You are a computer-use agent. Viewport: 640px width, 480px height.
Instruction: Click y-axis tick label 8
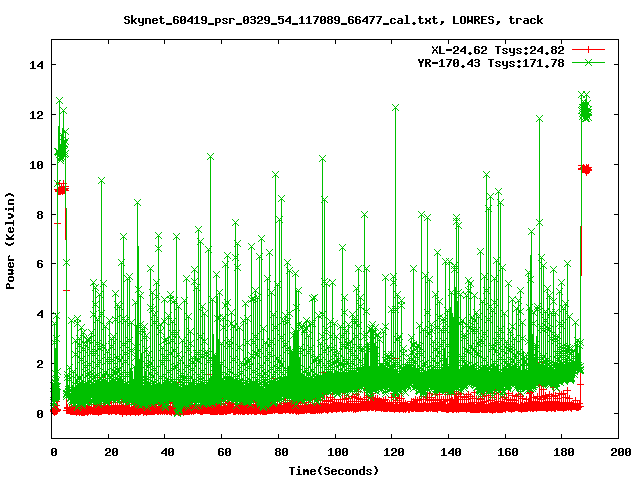pos(40,215)
